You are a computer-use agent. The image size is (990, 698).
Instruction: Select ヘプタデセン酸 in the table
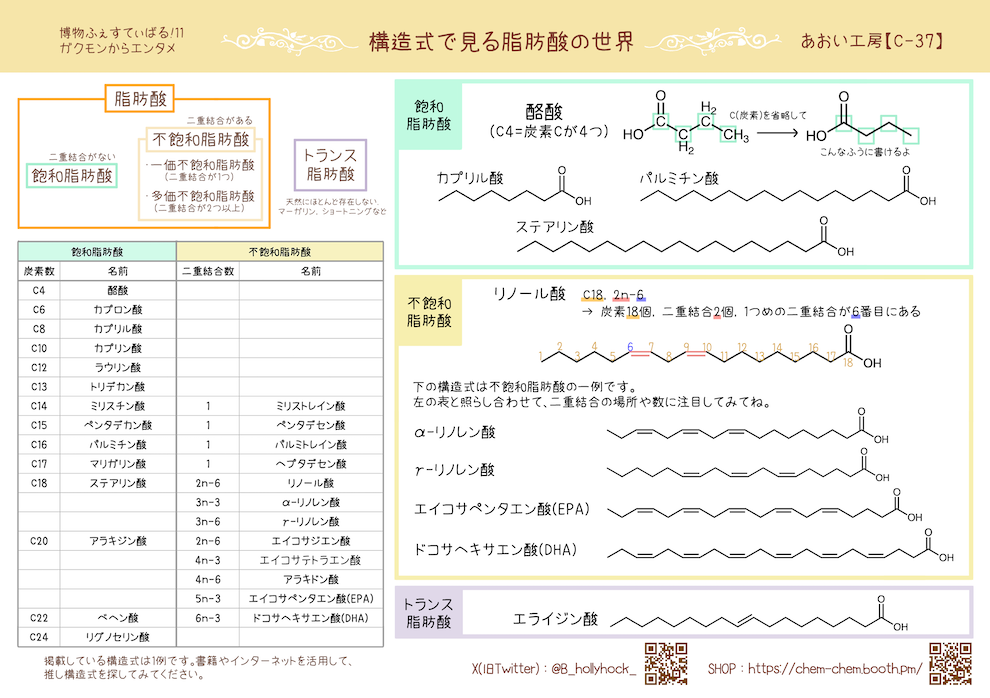point(311,464)
